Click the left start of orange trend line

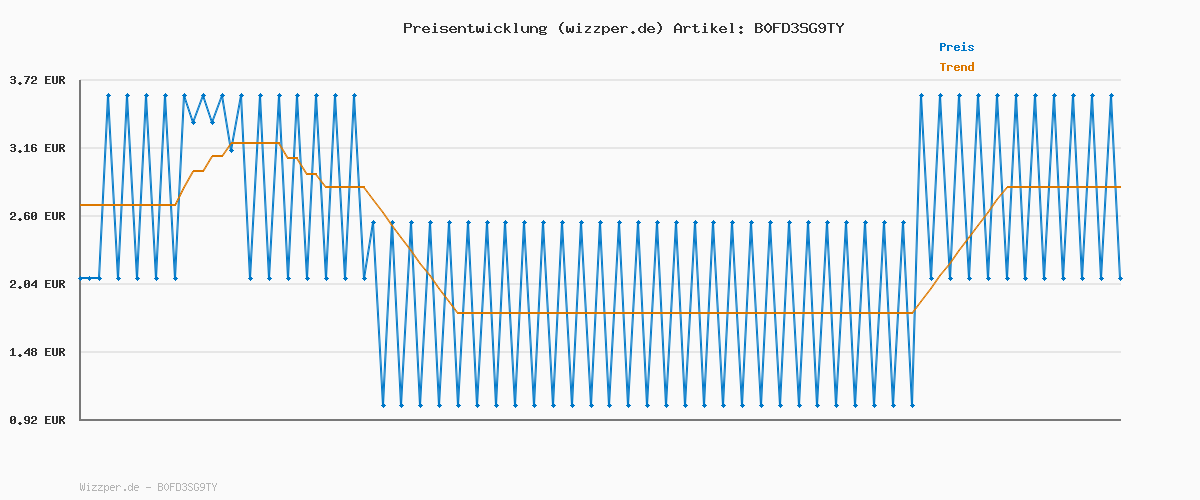pos(82,205)
